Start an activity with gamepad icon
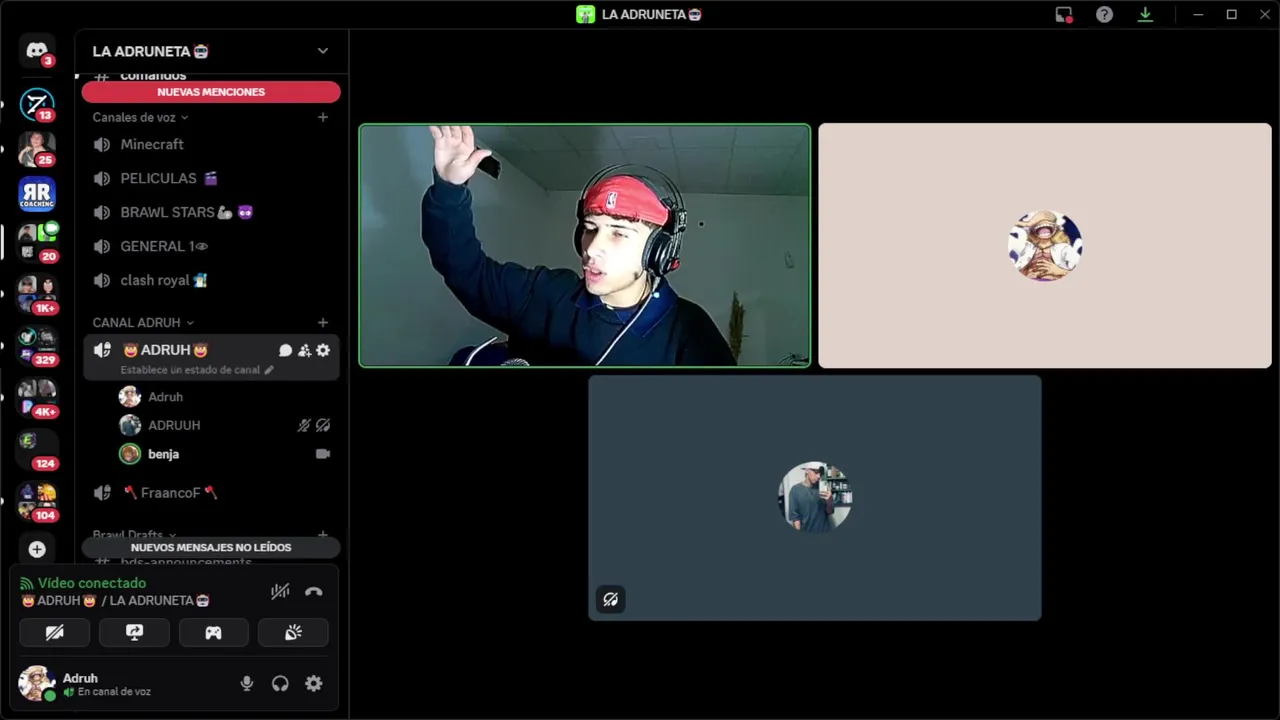The image size is (1280, 720). tap(214, 632)
